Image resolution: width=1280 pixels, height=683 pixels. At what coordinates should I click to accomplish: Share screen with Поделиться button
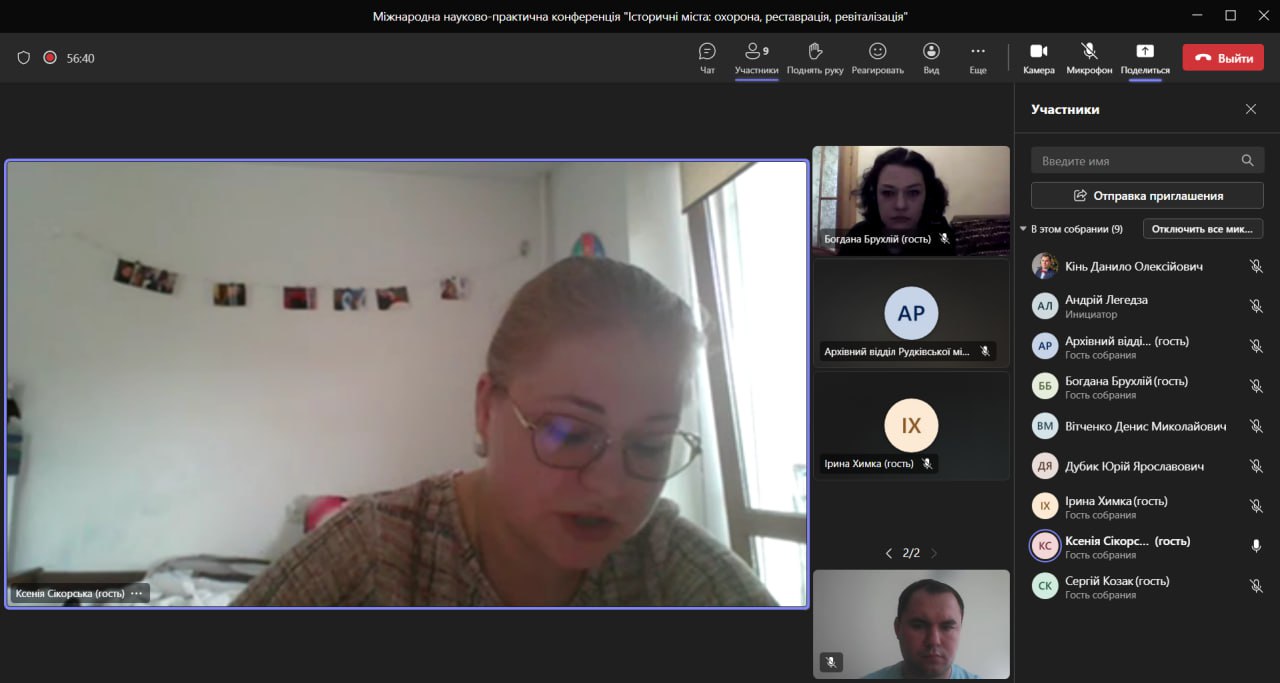coord(1145,58)
